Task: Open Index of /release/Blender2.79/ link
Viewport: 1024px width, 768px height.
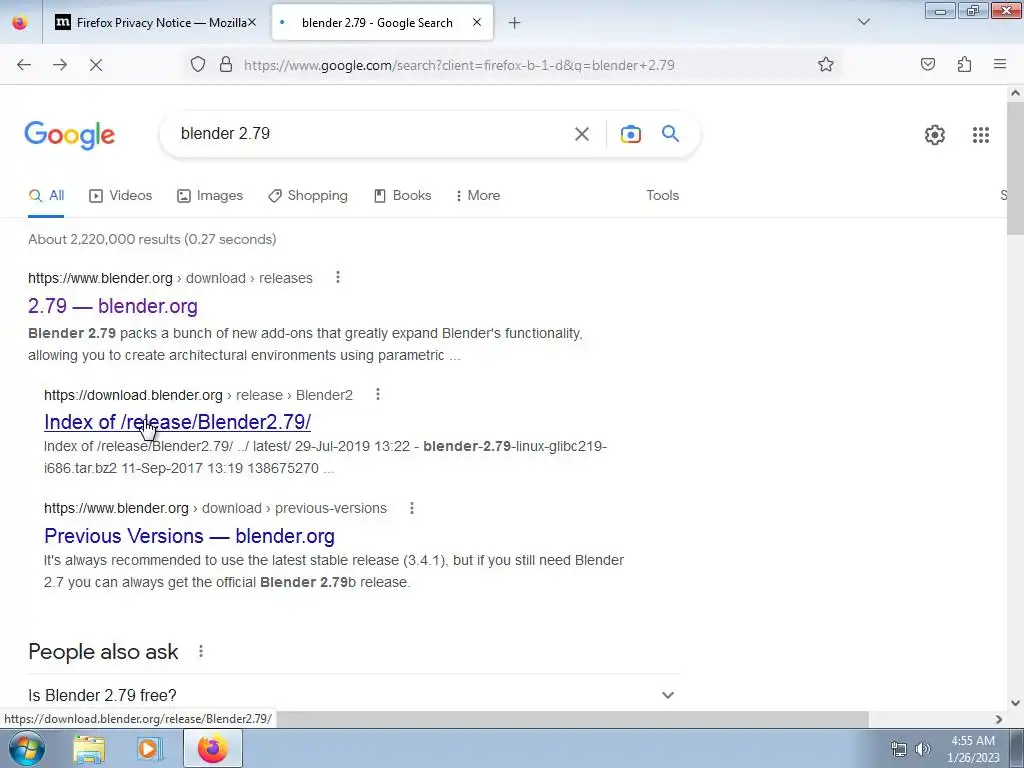Action: (178, 422)
